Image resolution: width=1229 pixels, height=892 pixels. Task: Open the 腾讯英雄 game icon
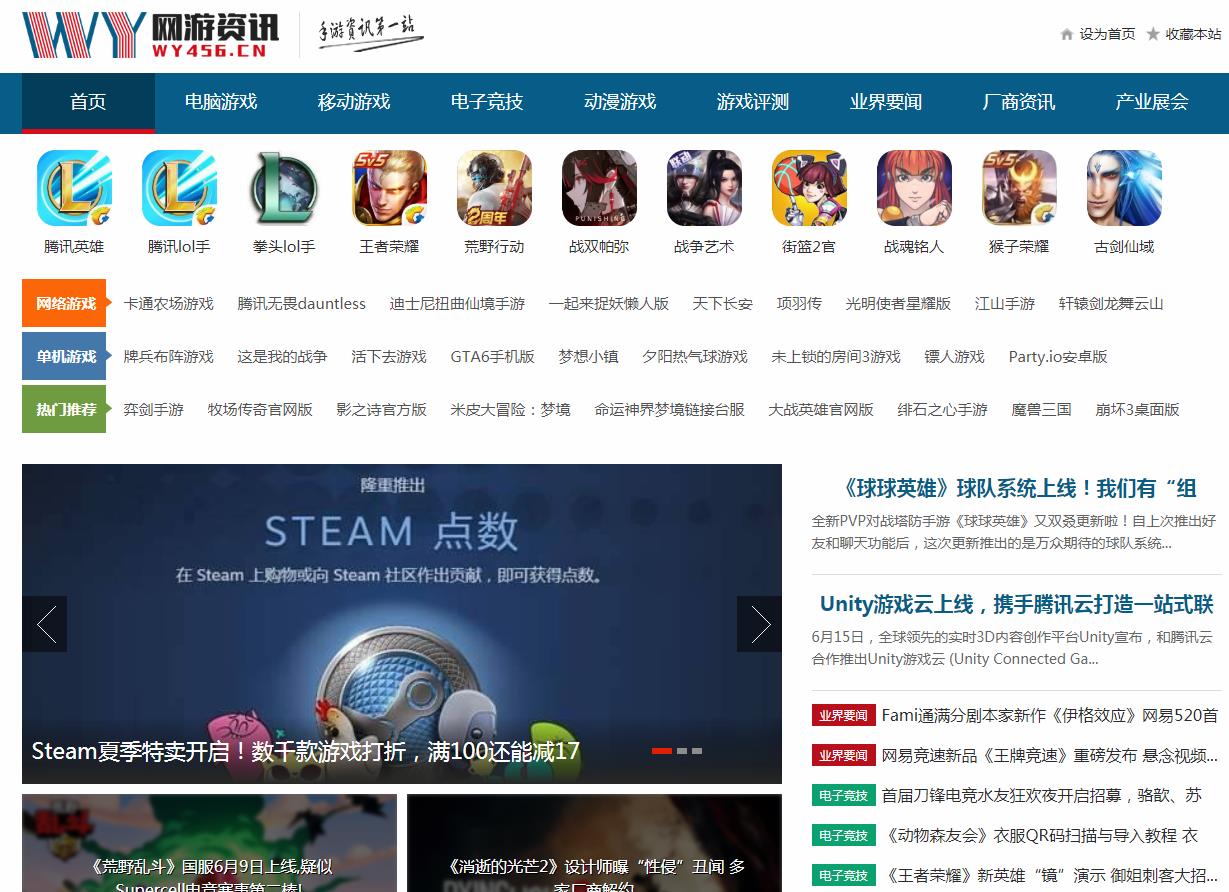[x=74, y=188]
